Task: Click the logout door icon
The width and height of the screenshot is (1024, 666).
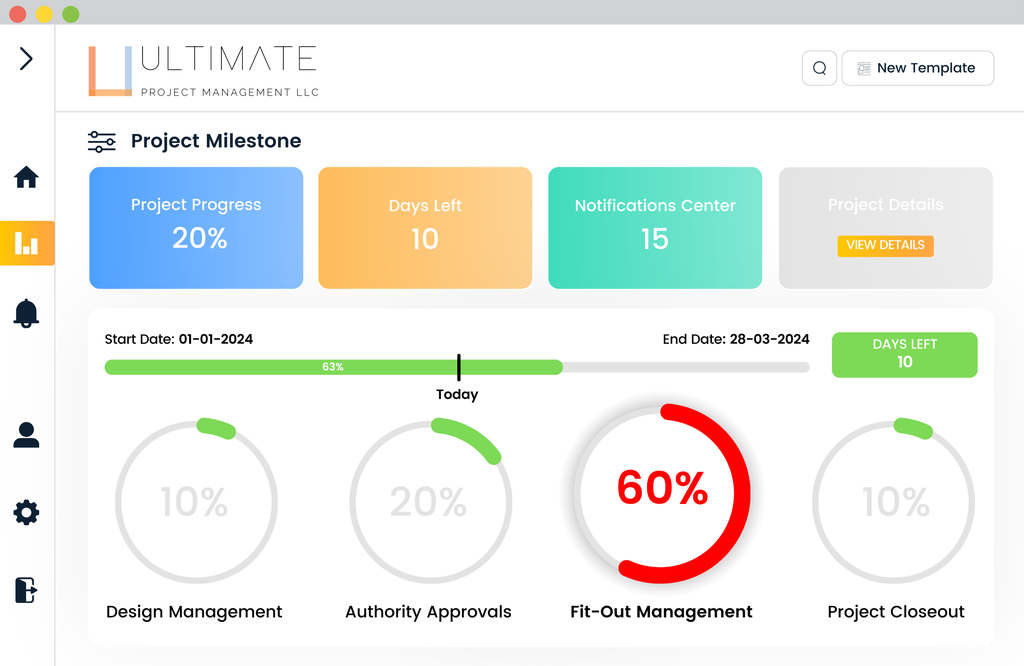Action: pyautogui.click(x=26, y=589)
